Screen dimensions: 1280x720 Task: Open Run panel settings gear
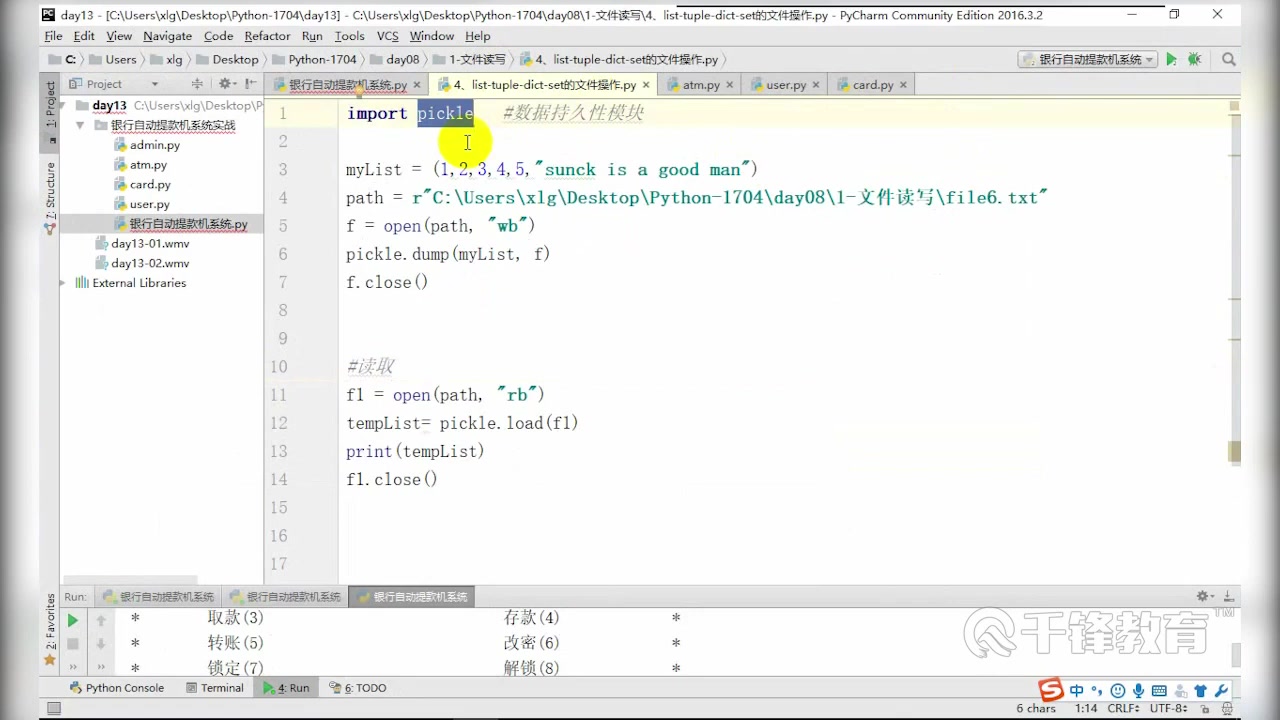tap(1206, 596)
